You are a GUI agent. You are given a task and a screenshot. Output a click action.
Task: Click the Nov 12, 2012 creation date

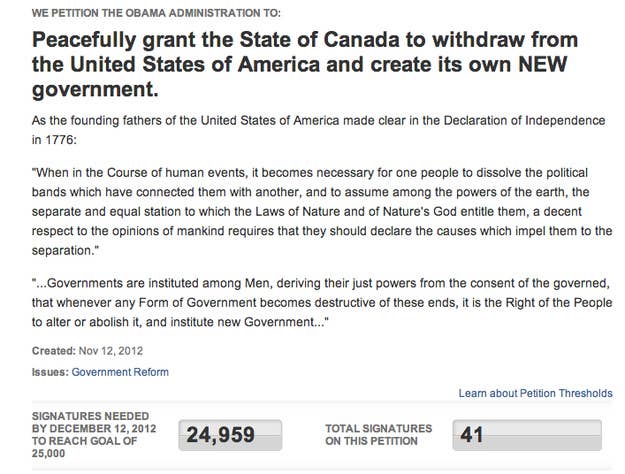click(x=111, y=351)
